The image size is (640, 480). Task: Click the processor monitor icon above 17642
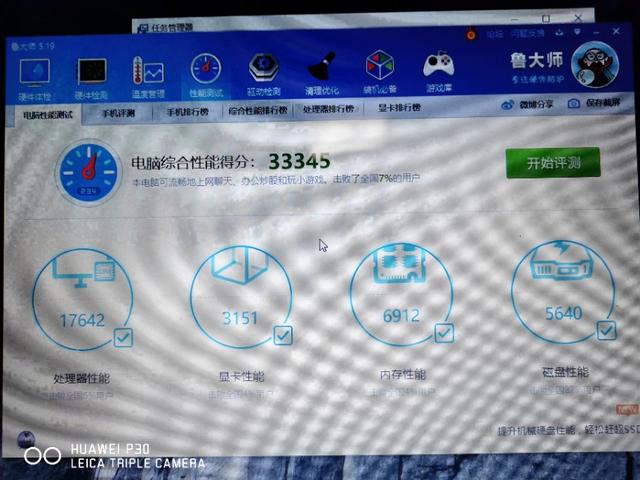(84, 272)
